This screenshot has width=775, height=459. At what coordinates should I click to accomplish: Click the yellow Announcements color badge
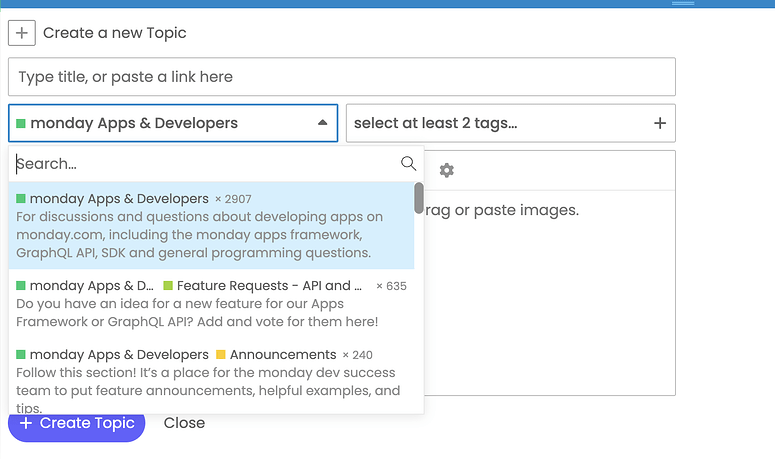click(221, 355)
